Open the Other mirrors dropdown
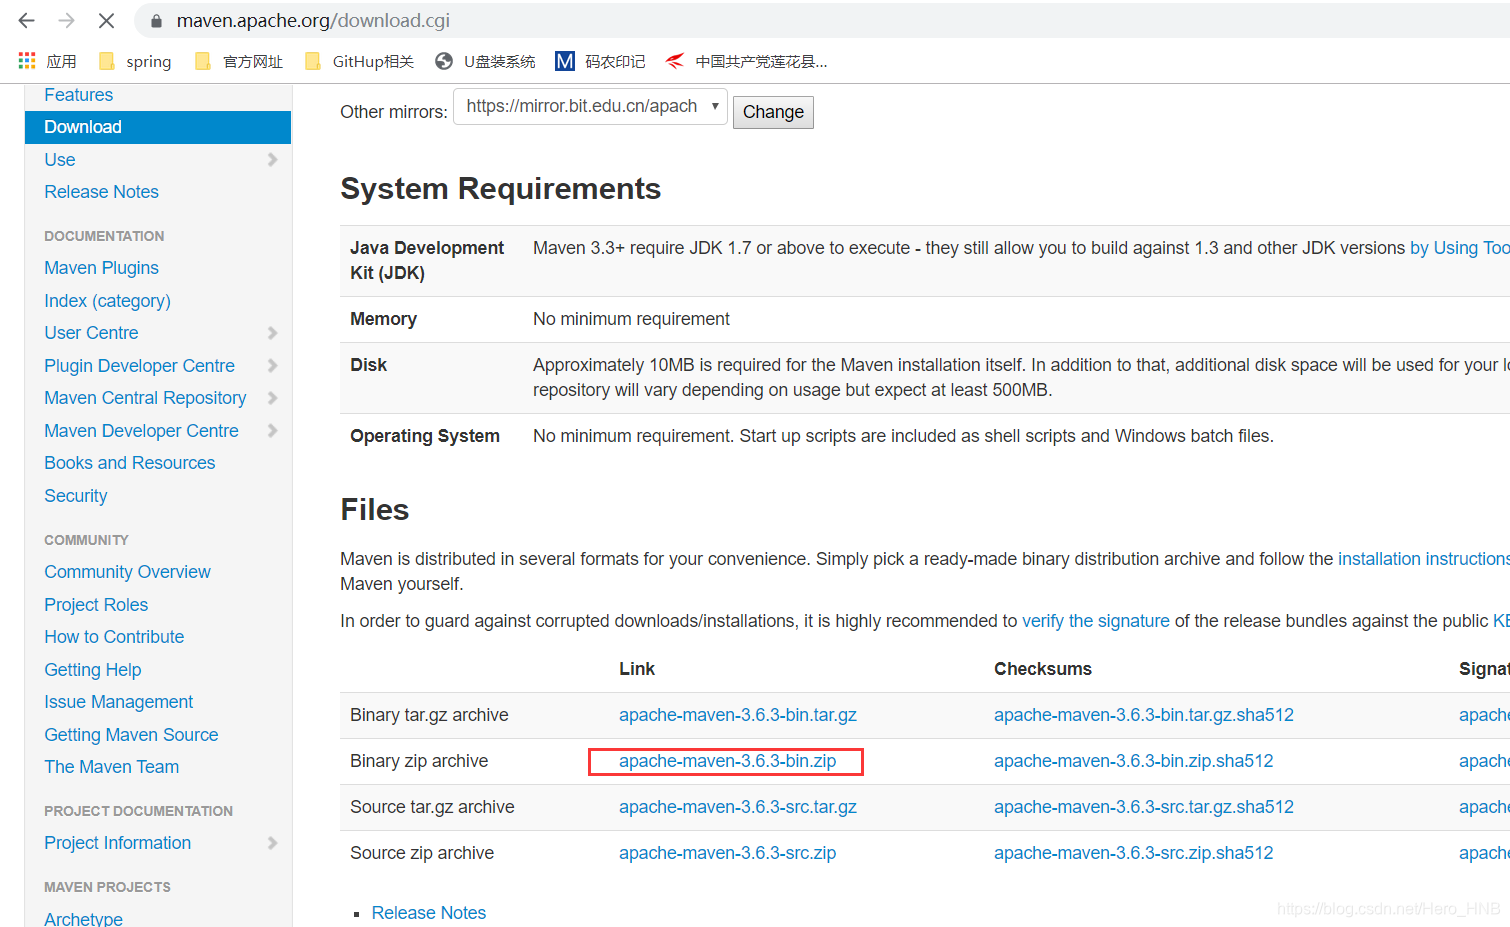Screen dimensions: 1510x927 (590, 106)
